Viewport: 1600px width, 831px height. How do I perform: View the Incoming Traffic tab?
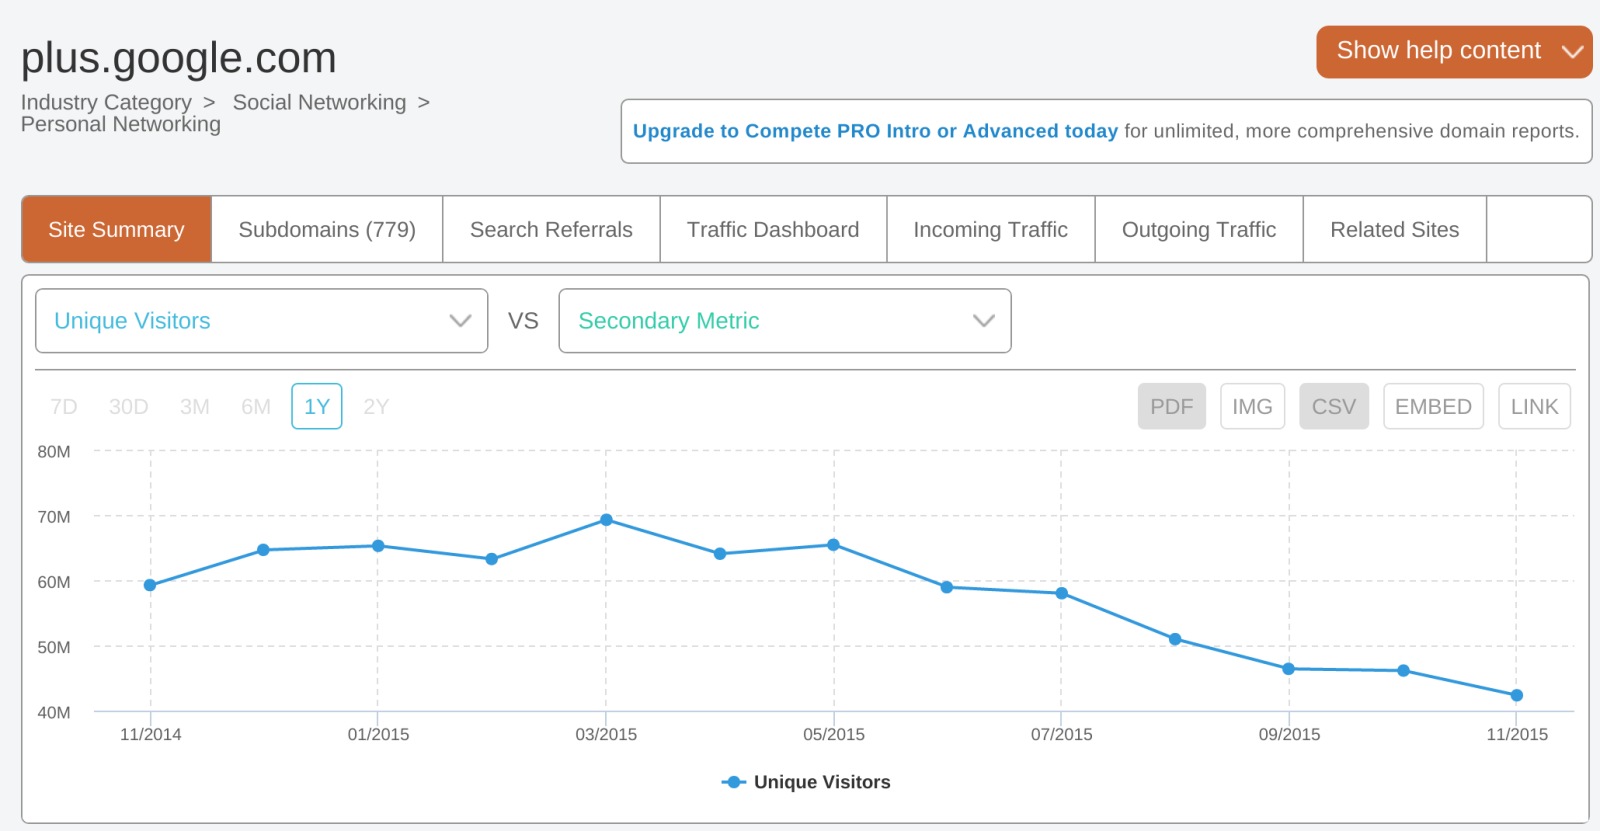point(990,229)
